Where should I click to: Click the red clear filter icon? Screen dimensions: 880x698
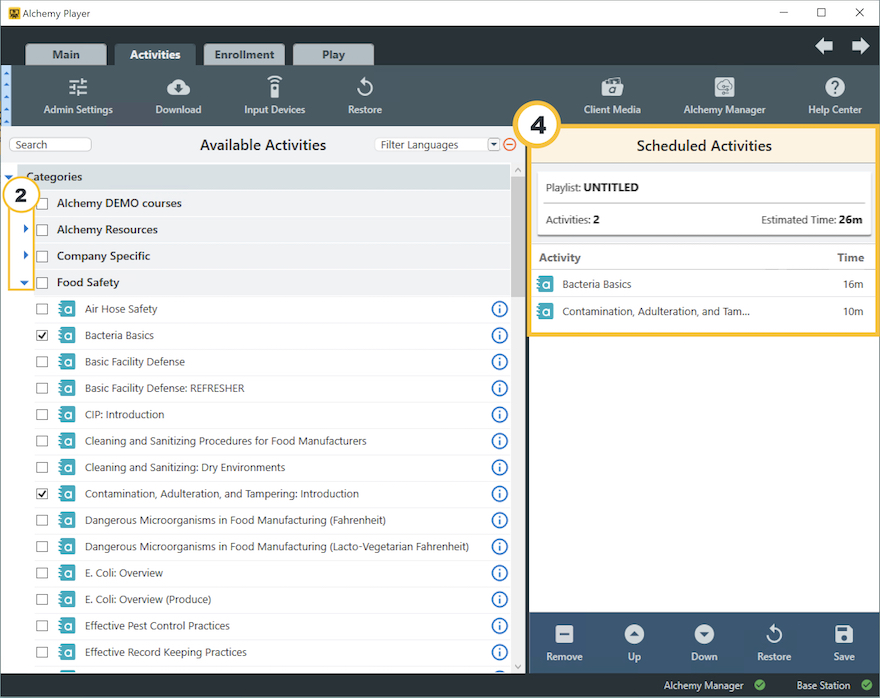pyautogui.click(x=510, y=145)
